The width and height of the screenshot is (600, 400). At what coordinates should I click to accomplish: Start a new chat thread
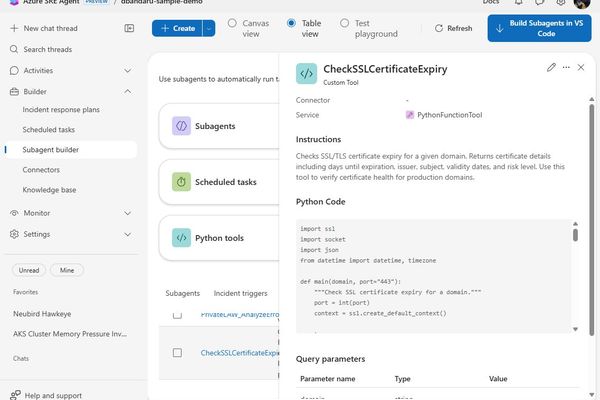click(x=44, y=28)
